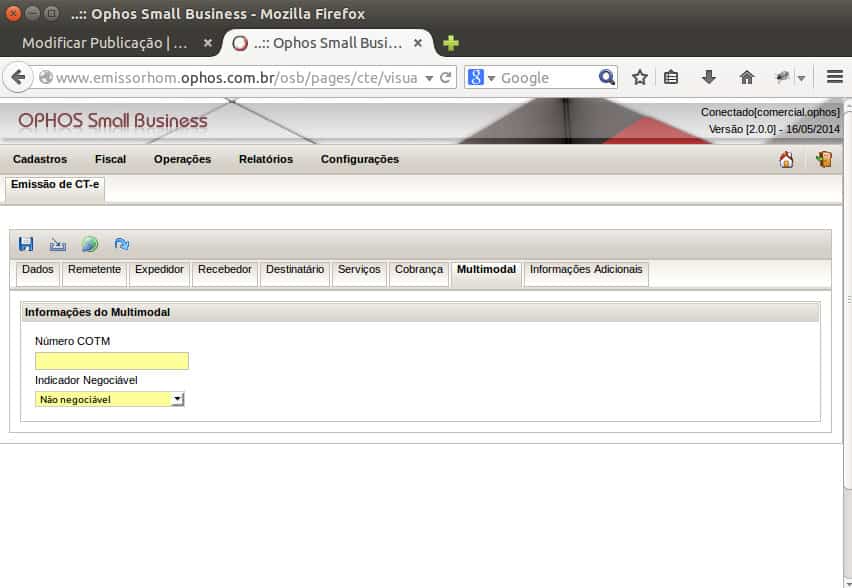This screenshot has height=588, width=852.
Task: Click Firefox back arrow button
Action: click(18, 78)
